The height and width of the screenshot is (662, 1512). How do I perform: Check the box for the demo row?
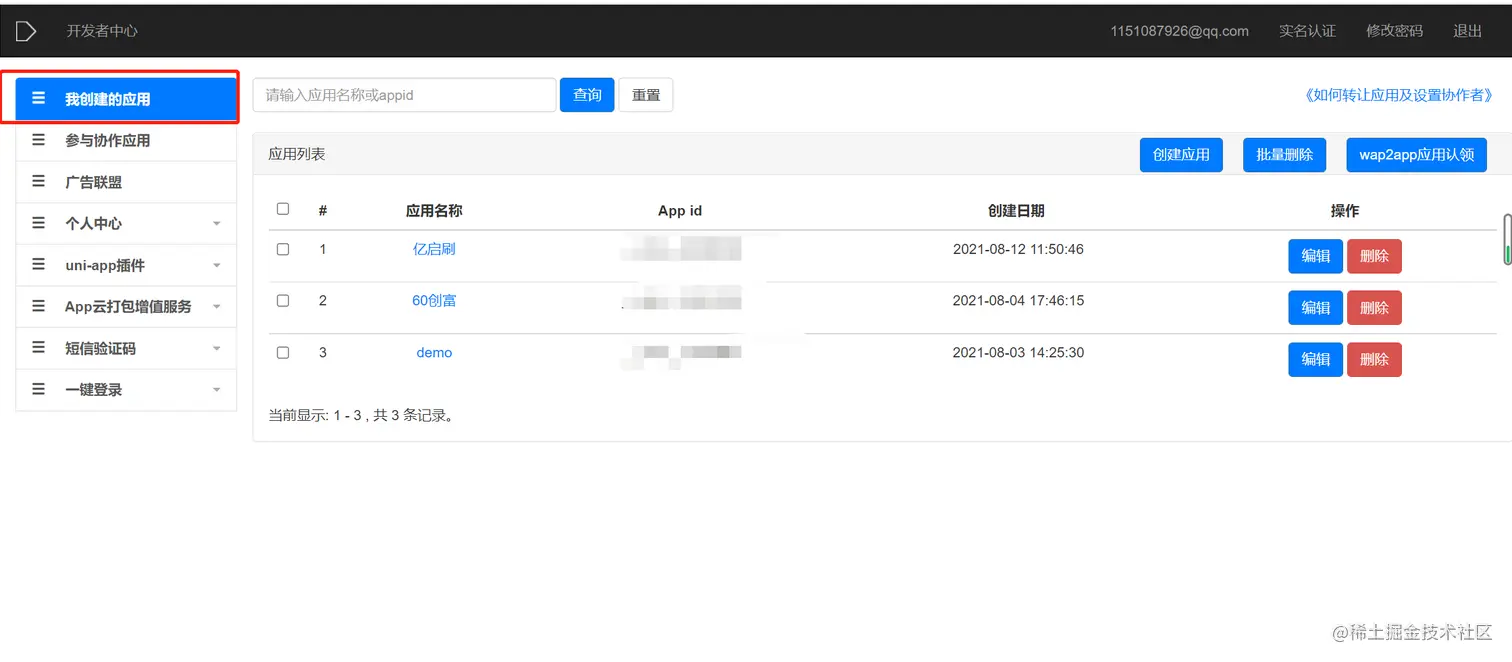[x=283, y=352]
